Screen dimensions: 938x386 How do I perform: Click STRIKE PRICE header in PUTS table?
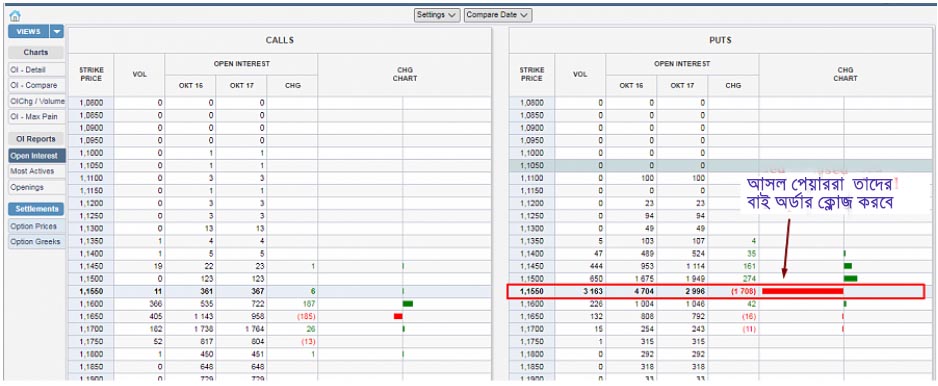532,74
